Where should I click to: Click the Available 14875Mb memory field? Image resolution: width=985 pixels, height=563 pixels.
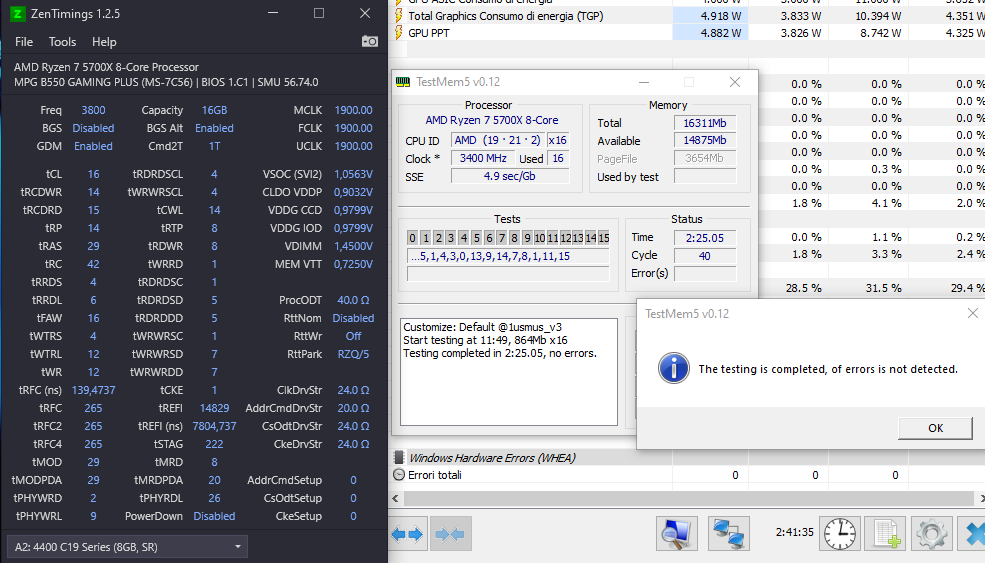[705, 140]
